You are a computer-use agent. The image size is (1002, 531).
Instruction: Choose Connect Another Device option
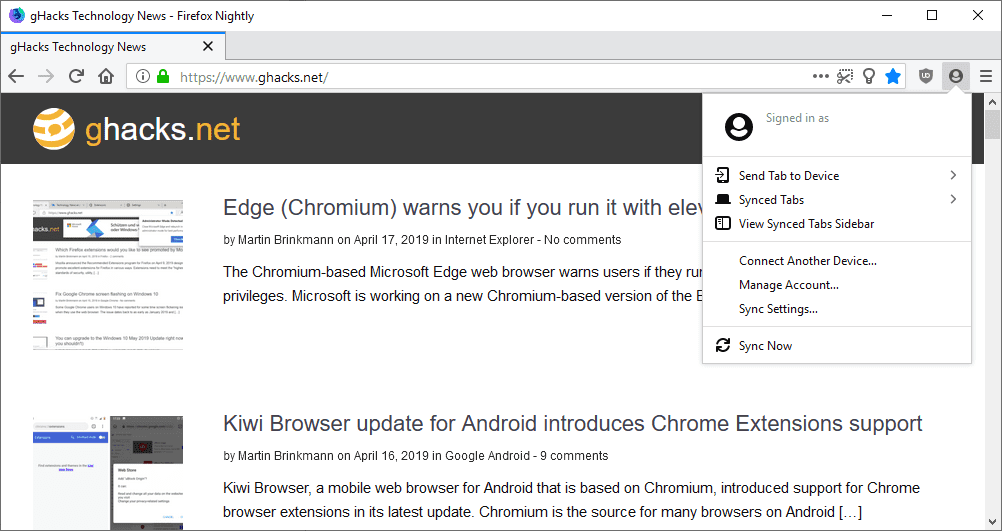(807, 261)
